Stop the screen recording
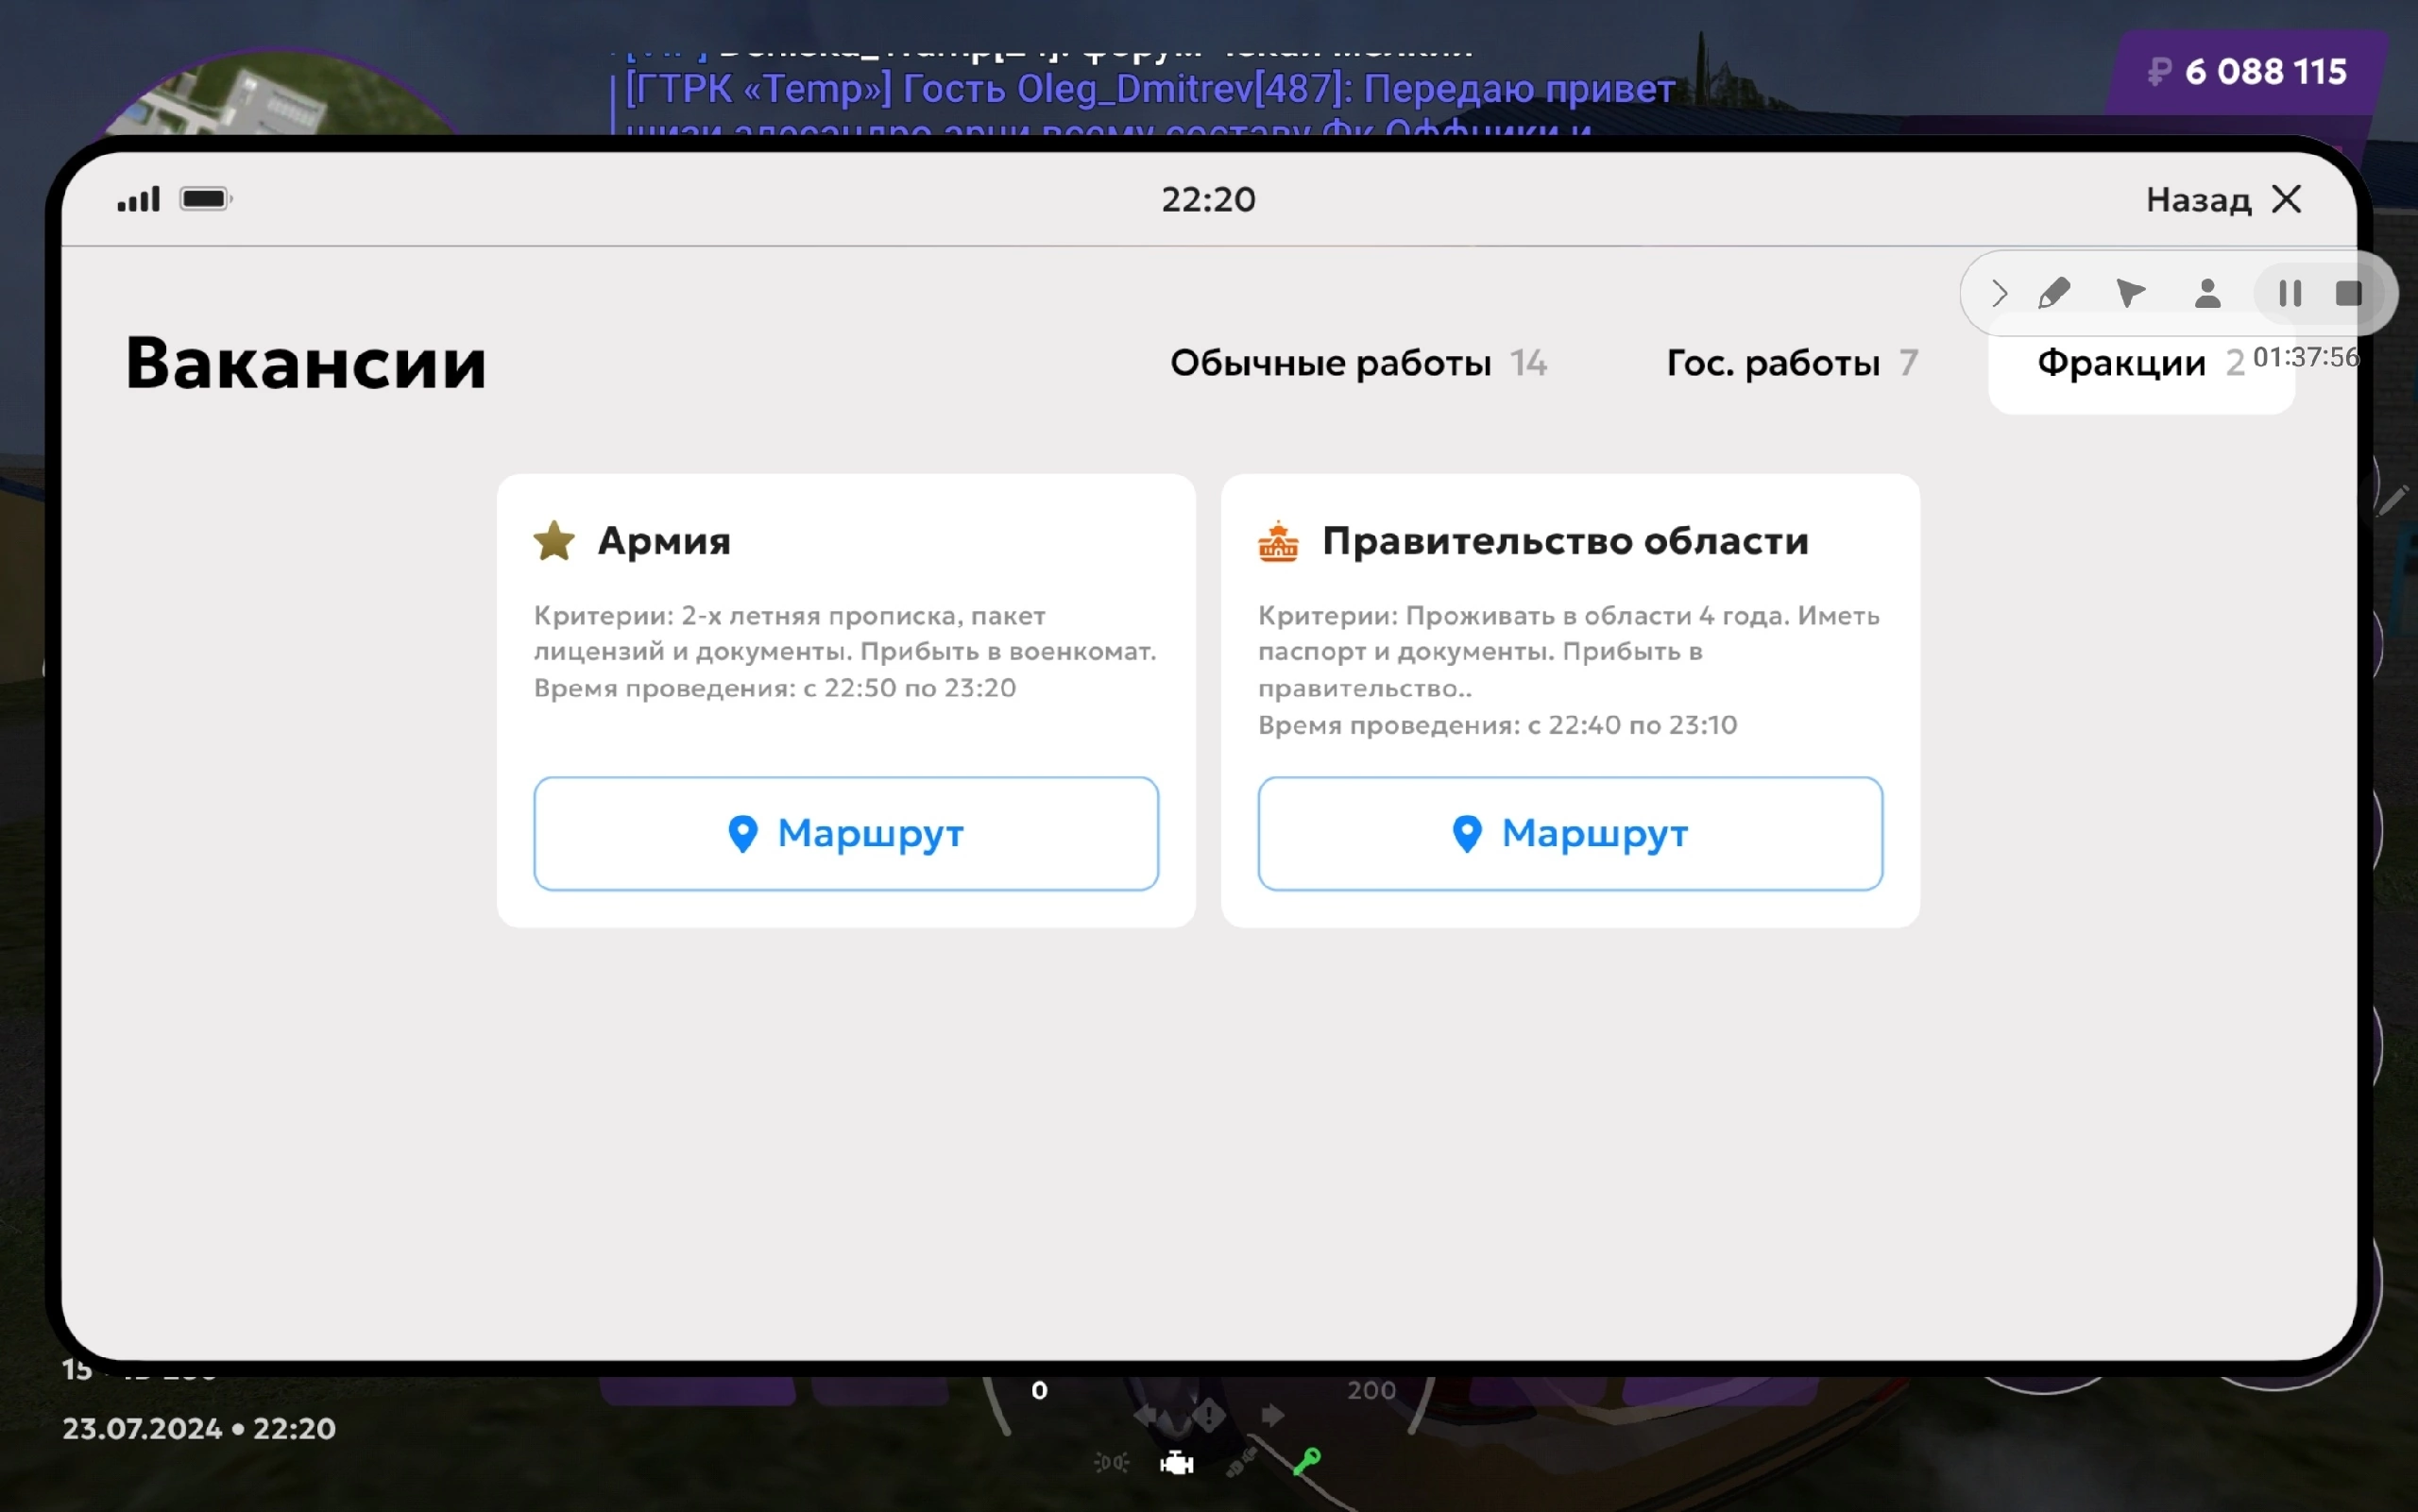 coord(2348,293)
